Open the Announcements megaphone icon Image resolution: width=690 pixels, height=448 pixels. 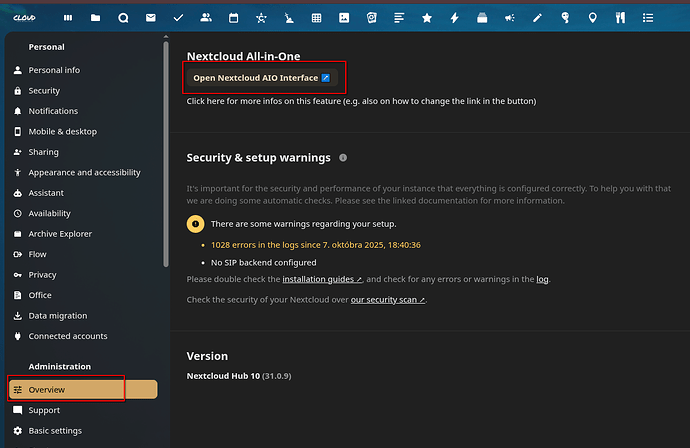click(x=510, y=18)
